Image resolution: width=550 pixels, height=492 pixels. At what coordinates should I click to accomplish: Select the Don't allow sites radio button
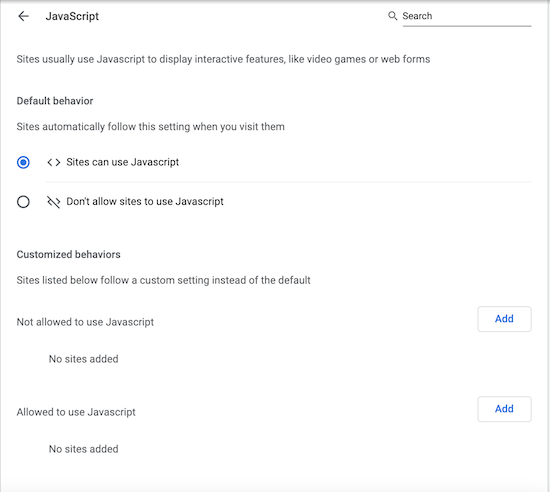[x=23, y=202]
